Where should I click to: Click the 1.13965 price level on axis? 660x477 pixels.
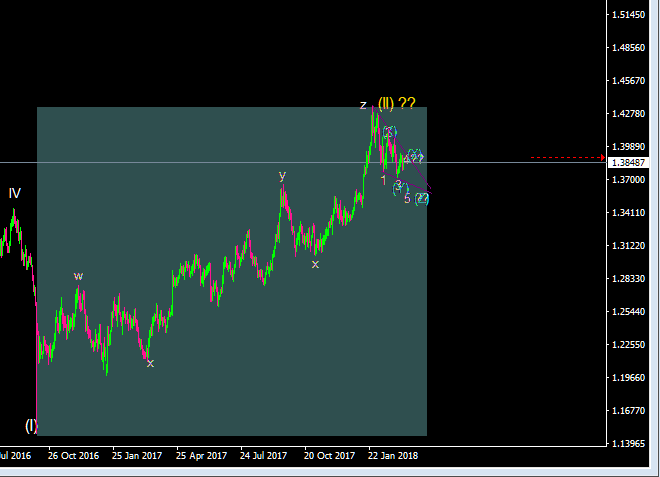630,443
